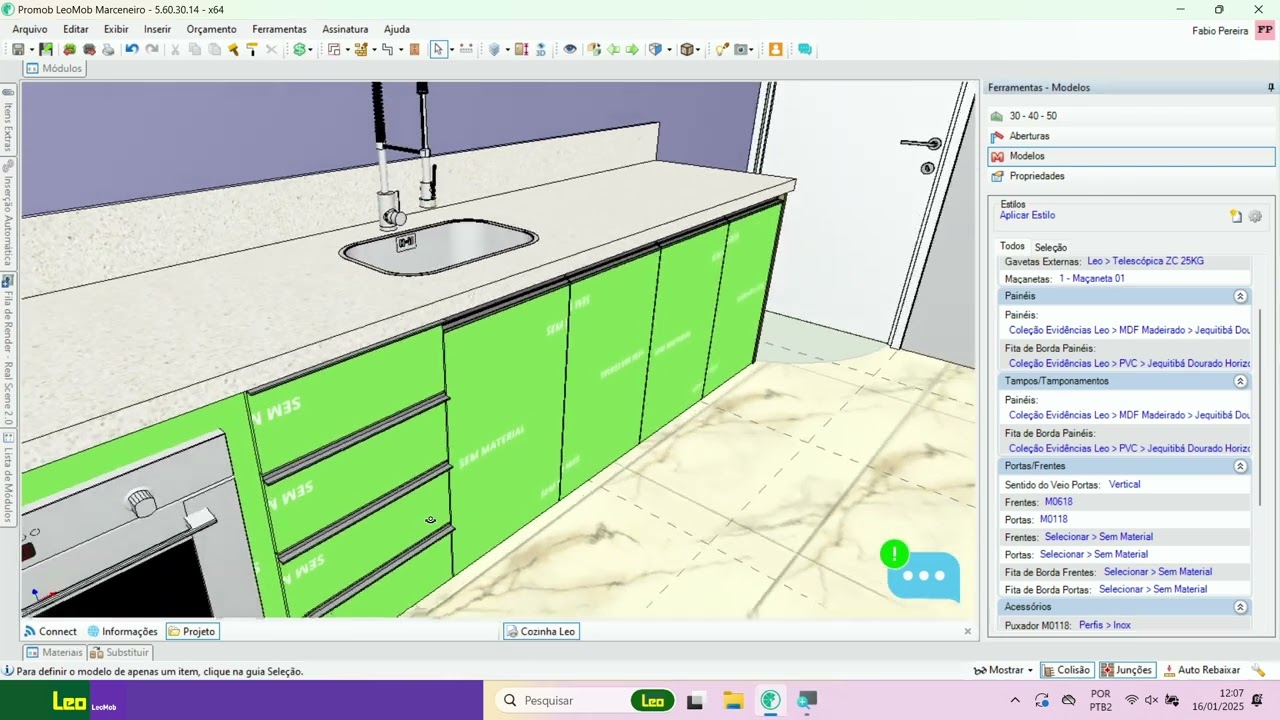Image resolution: width=1280 pixels, height=720 pixels.
Task: Click the wrench settings icon in status bar
Action: click(x=1258, y=670)
